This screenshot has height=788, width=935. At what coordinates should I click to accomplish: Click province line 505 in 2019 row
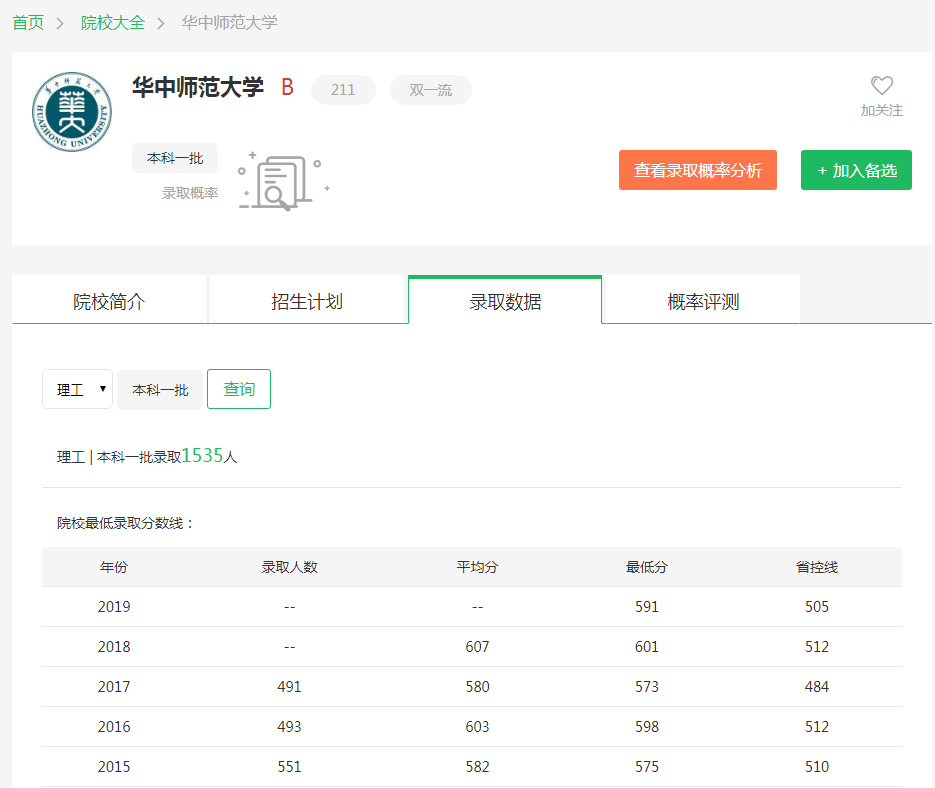817,607
